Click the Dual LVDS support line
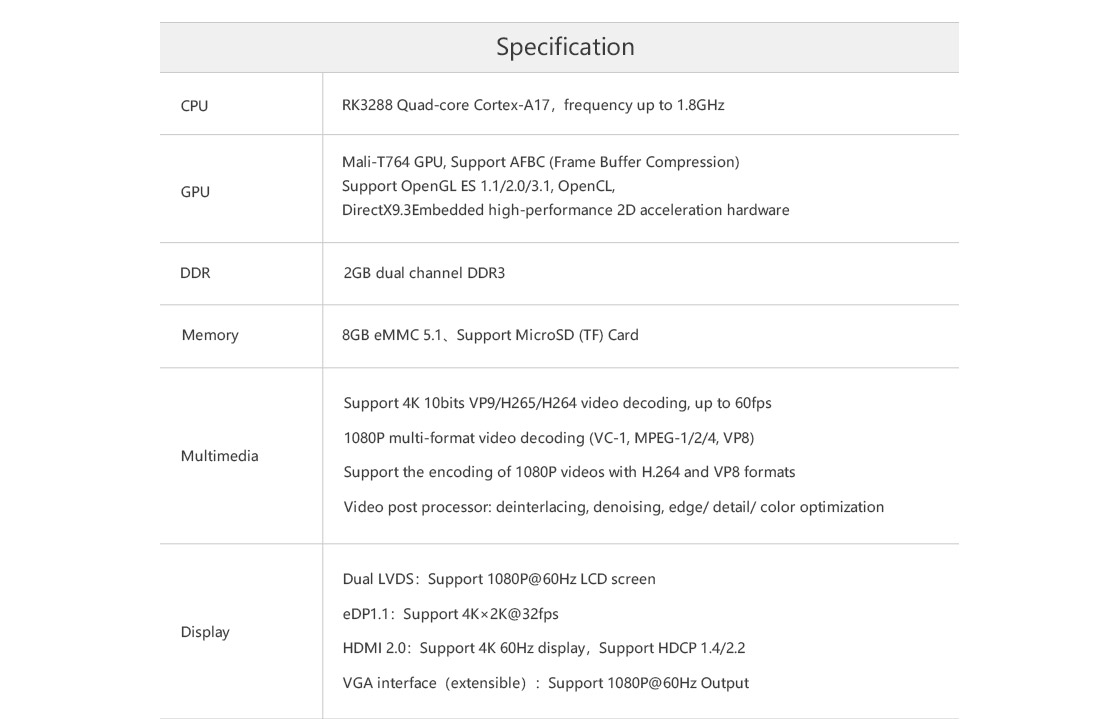The image size is (1118, 719). [499, 579]
